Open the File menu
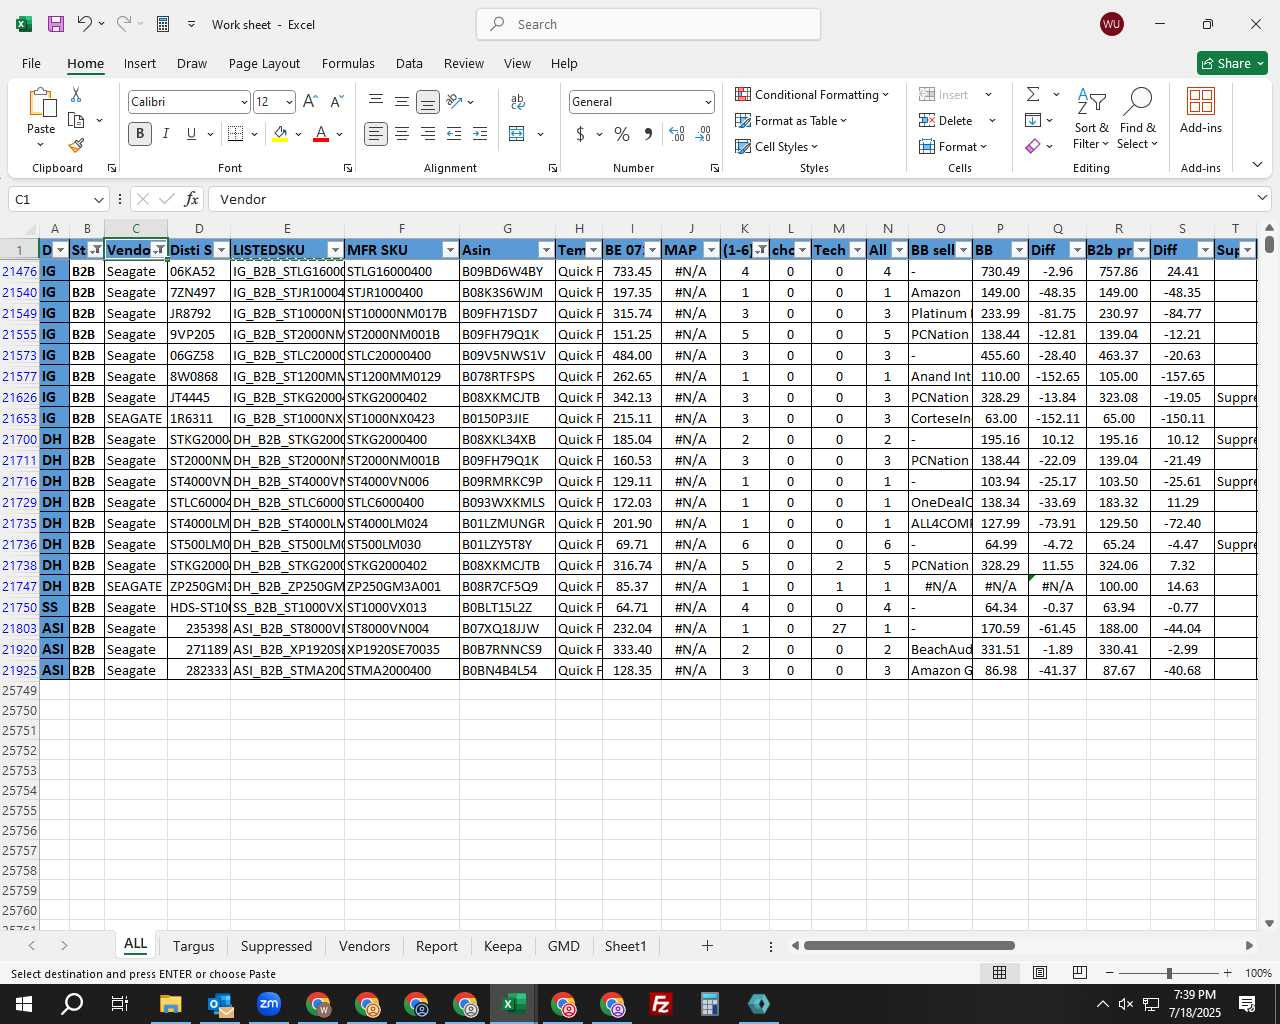This screenshot has width=1280, height=1024. pos(32,63)
